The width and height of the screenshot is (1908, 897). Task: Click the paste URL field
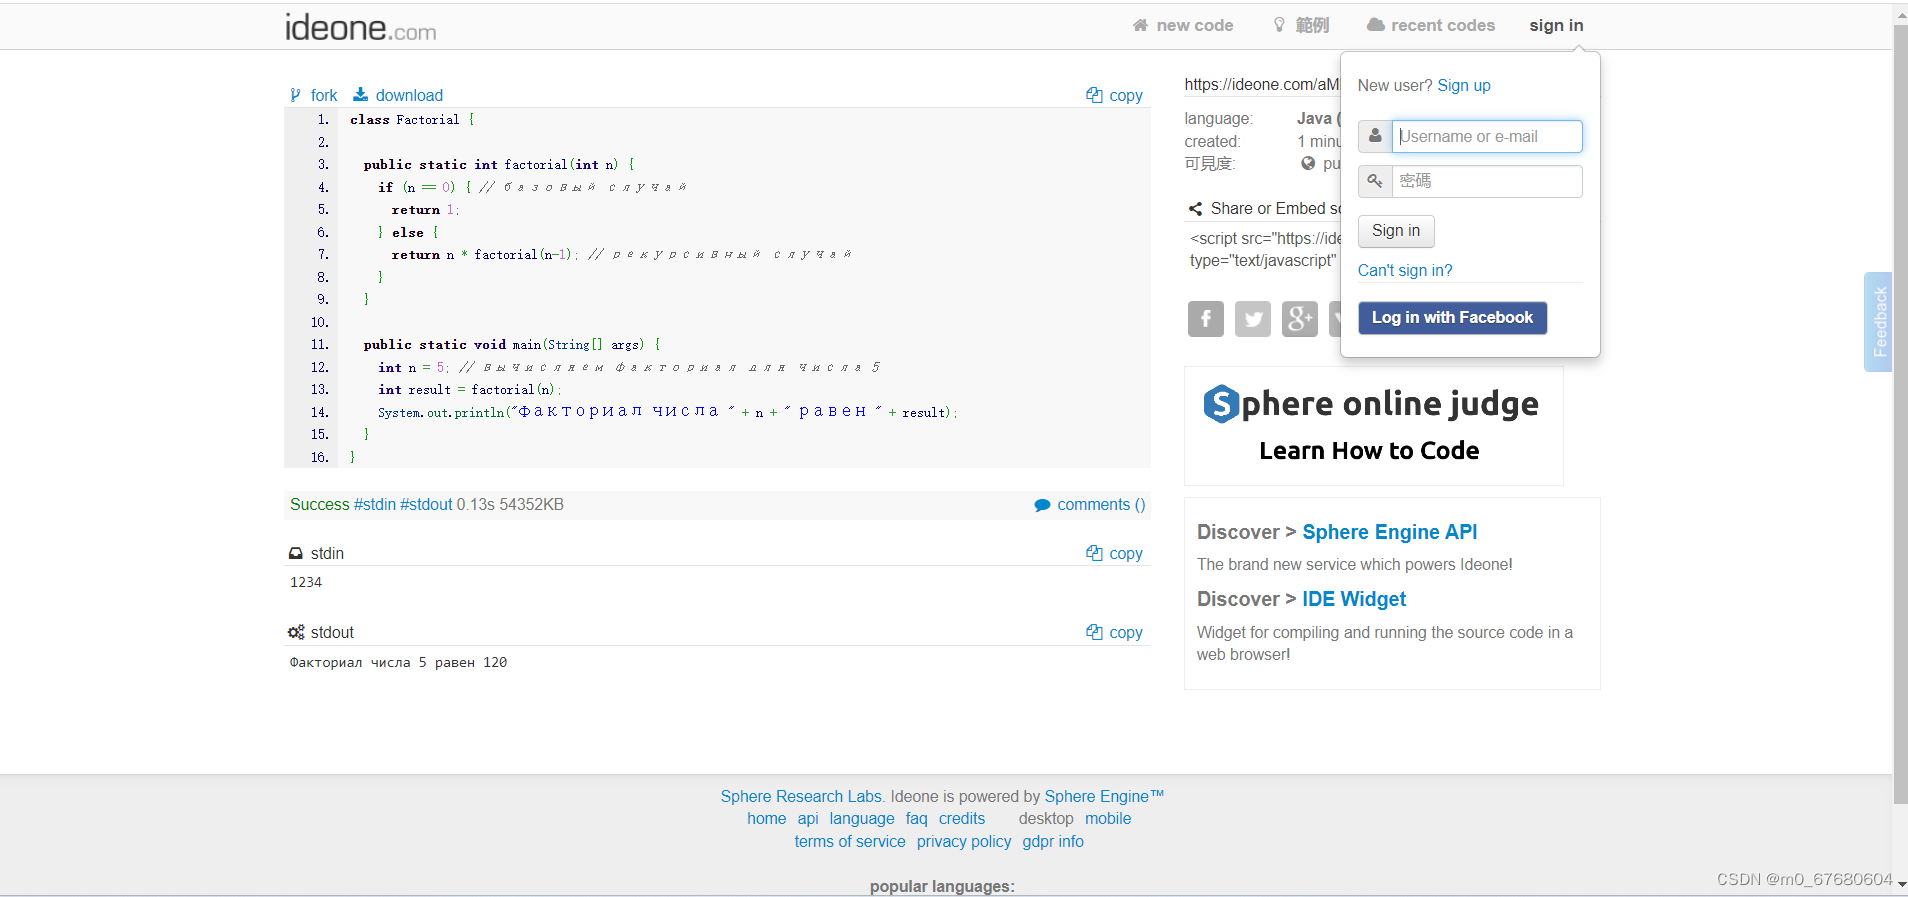(x=1262, y=85)
